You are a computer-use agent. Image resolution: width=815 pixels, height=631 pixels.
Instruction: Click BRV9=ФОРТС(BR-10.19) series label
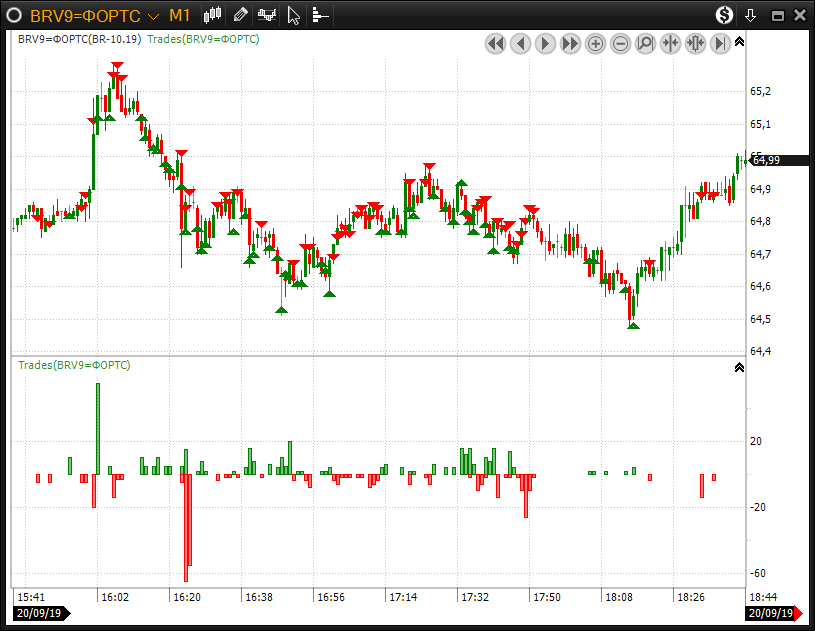(x=79, y=39)
